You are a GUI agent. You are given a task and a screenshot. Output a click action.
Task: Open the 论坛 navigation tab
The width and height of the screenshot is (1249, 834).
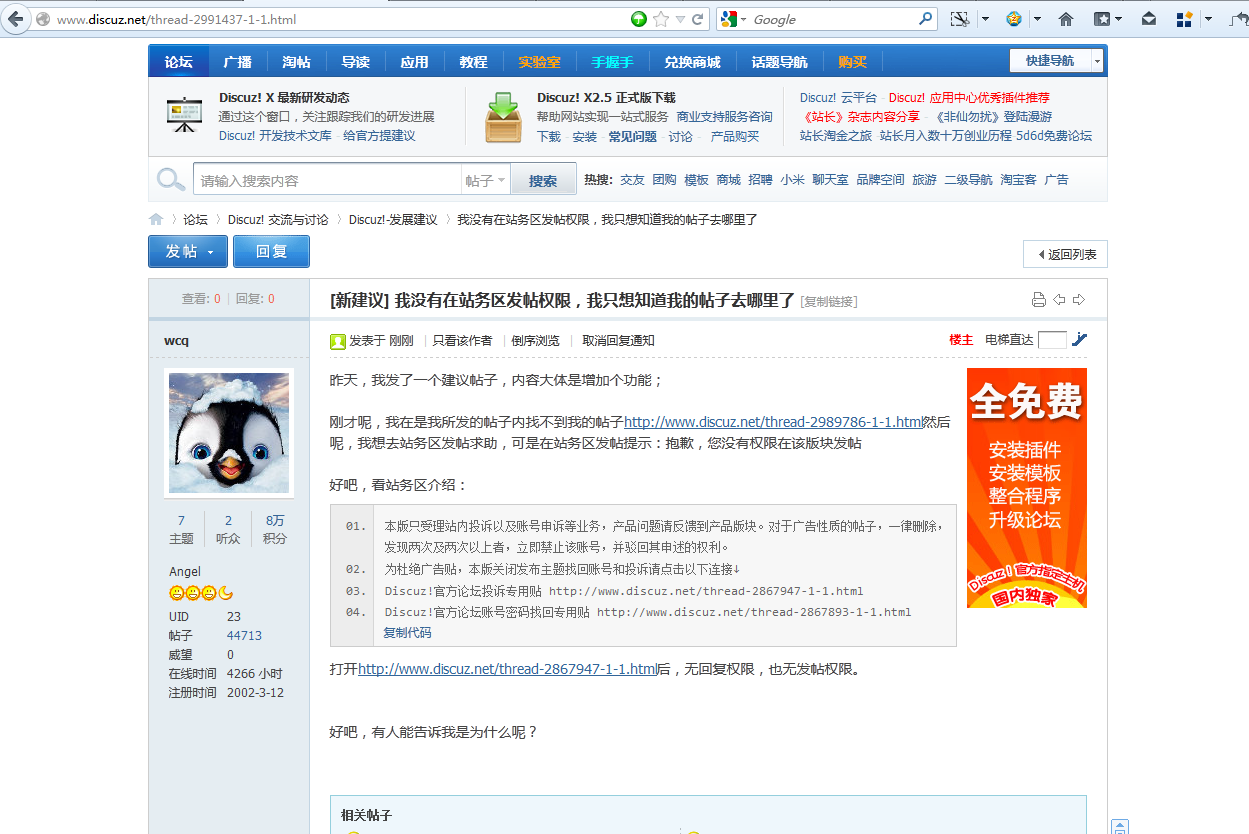point(179,62)
